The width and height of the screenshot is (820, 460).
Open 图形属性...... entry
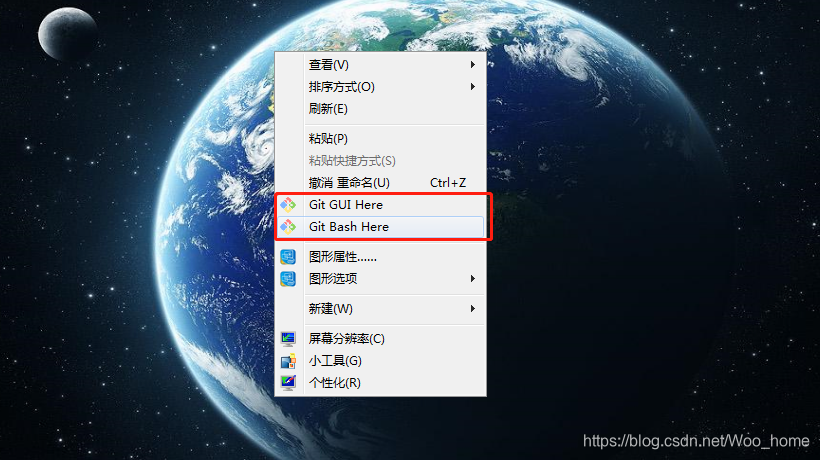click(380, 257)
